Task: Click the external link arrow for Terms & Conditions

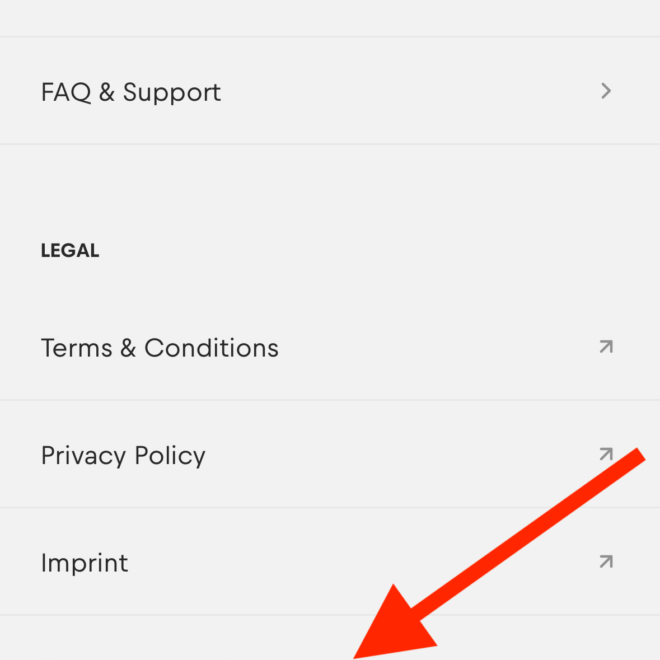Action: click(605, 347)
